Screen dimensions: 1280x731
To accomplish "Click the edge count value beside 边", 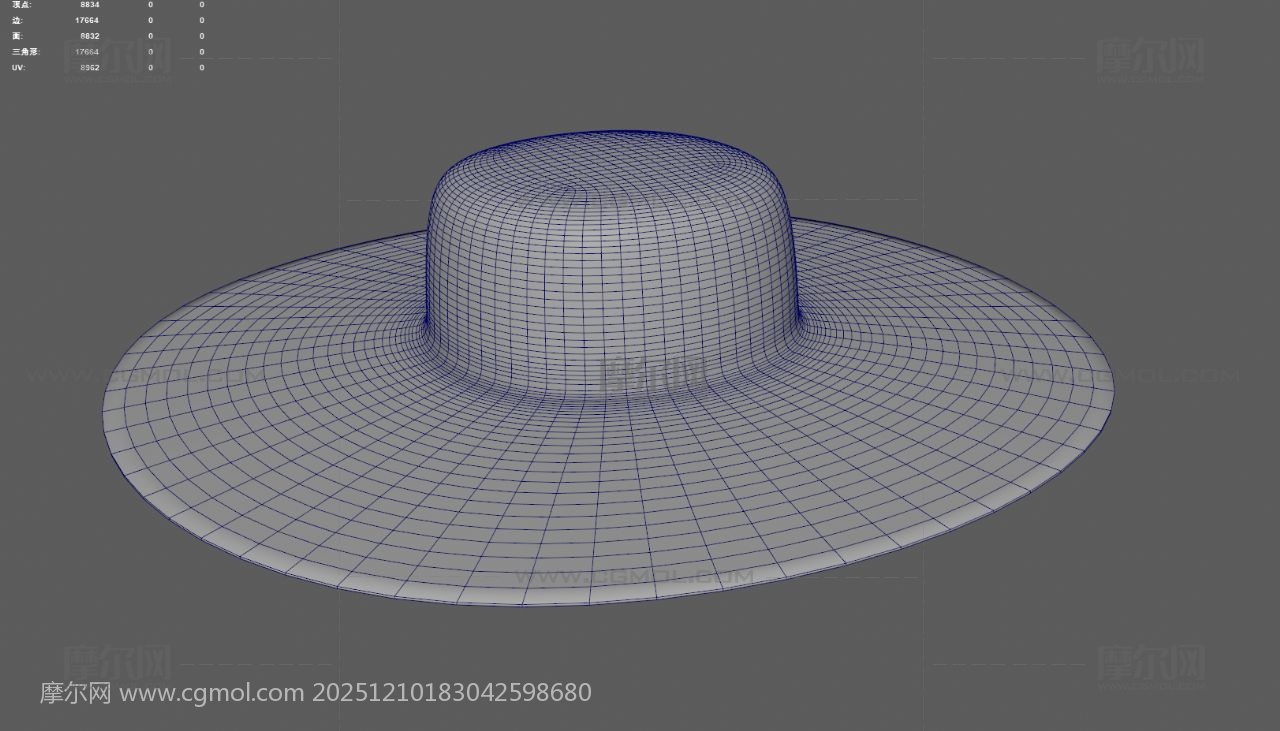I will pos(87,20).
